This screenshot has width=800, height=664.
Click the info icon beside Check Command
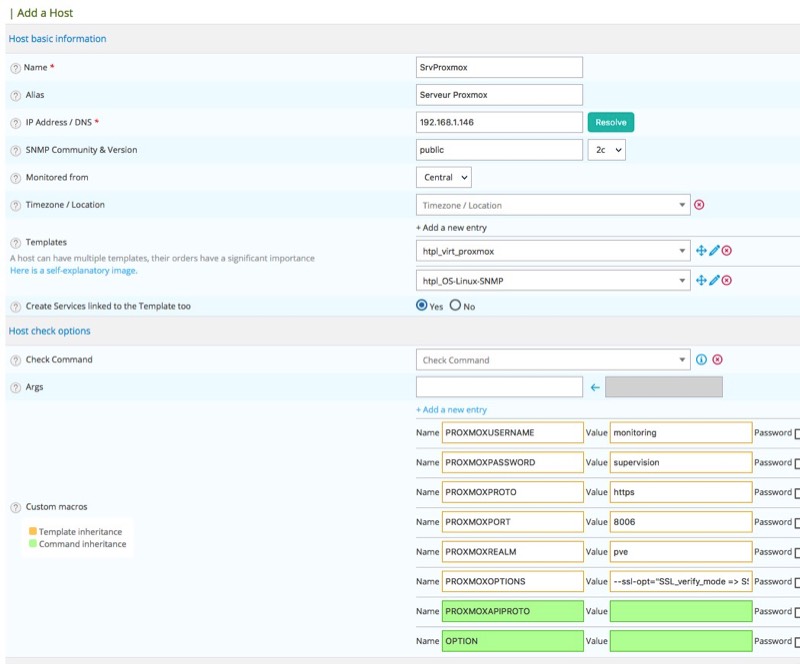[701, 360]
